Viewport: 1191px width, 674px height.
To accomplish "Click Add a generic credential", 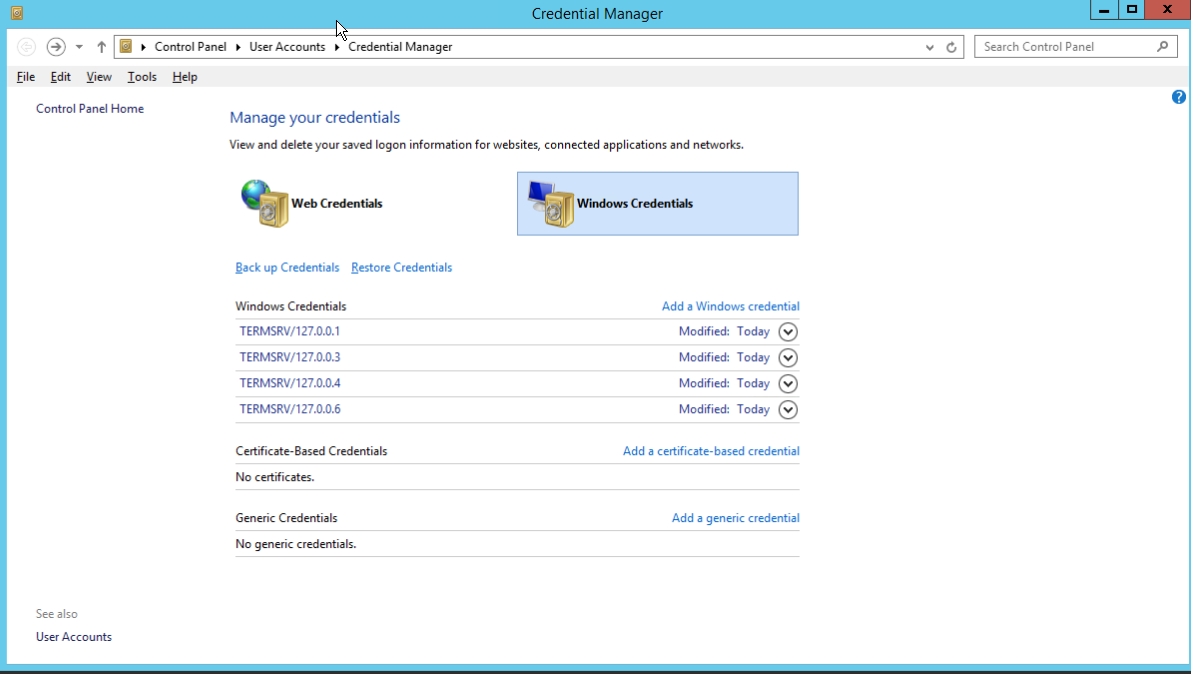I will coord(735,518).
